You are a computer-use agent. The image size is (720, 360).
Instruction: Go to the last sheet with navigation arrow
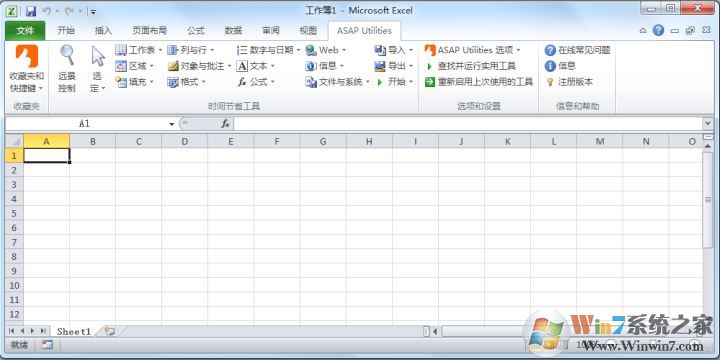(43, 331)
